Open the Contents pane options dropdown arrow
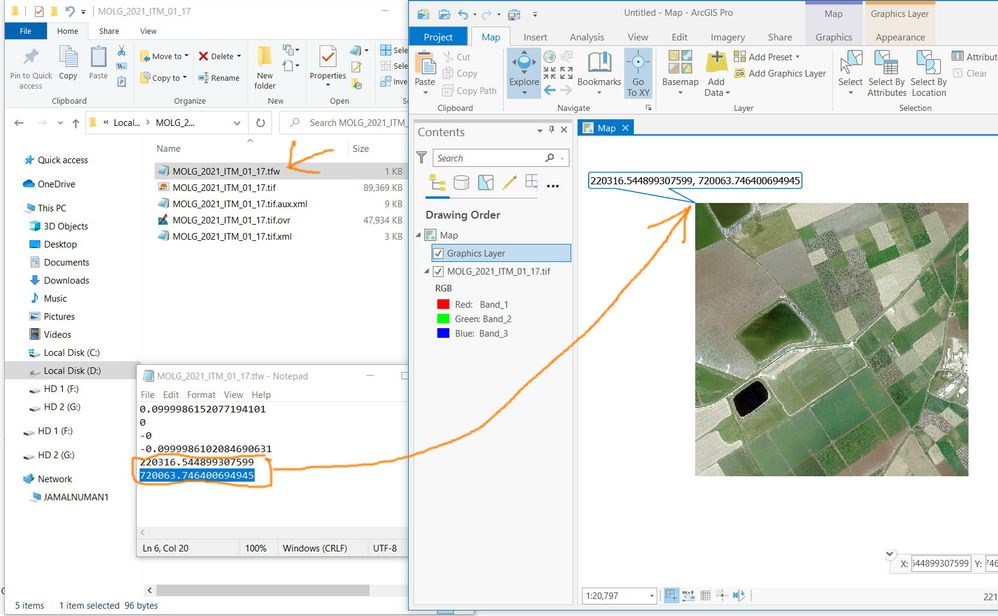Image resolution: width=998 pixels, height=616 pixels. 540,130
